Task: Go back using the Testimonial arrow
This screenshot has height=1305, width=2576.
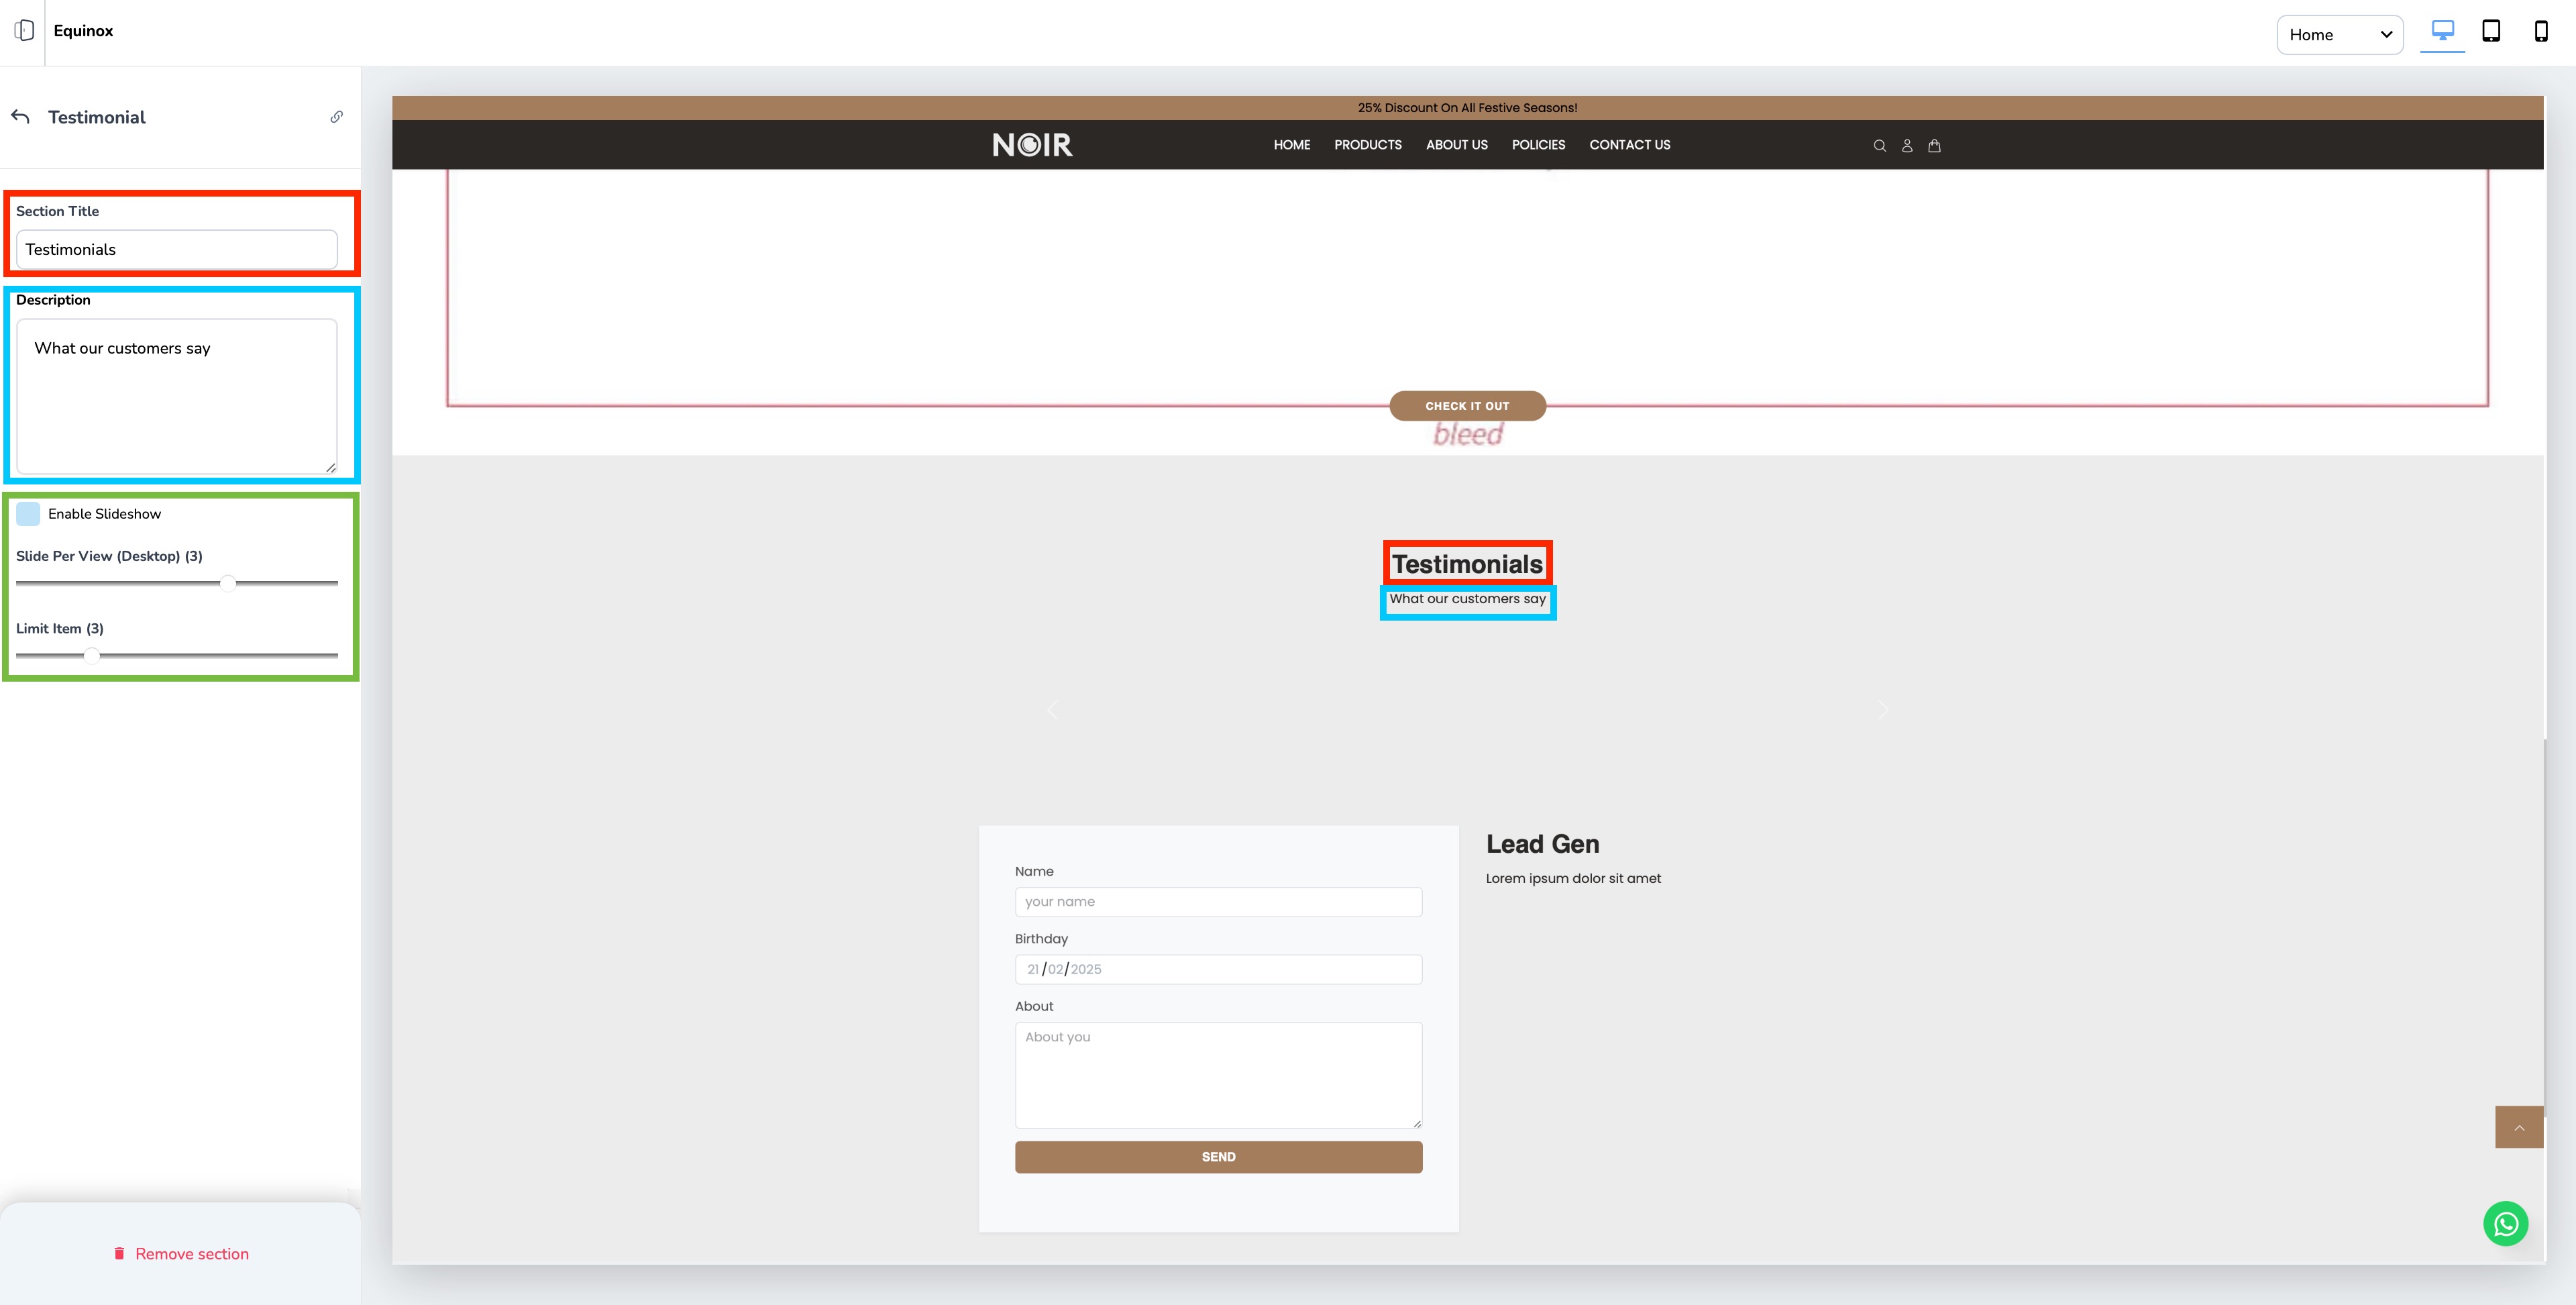Action: [21, 117]
